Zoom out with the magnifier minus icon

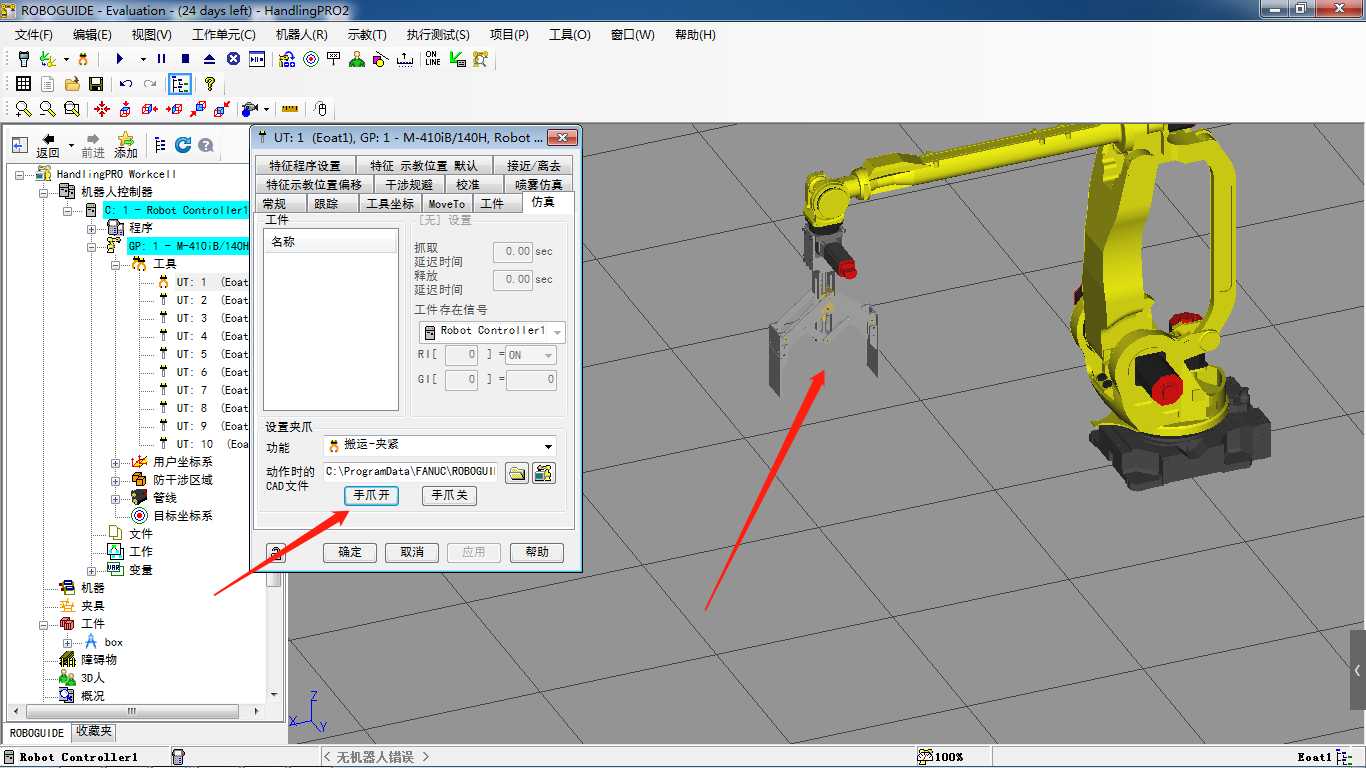pos(47,109)
